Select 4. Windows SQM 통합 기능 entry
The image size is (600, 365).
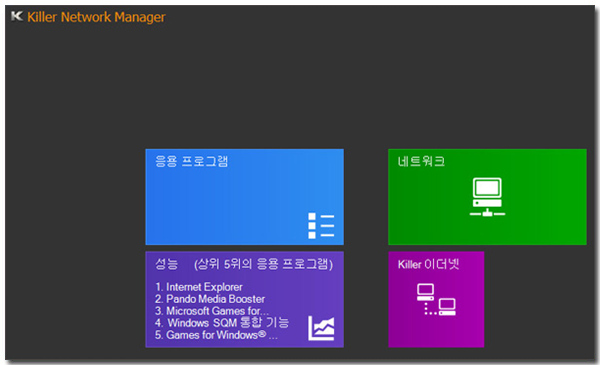222,323
